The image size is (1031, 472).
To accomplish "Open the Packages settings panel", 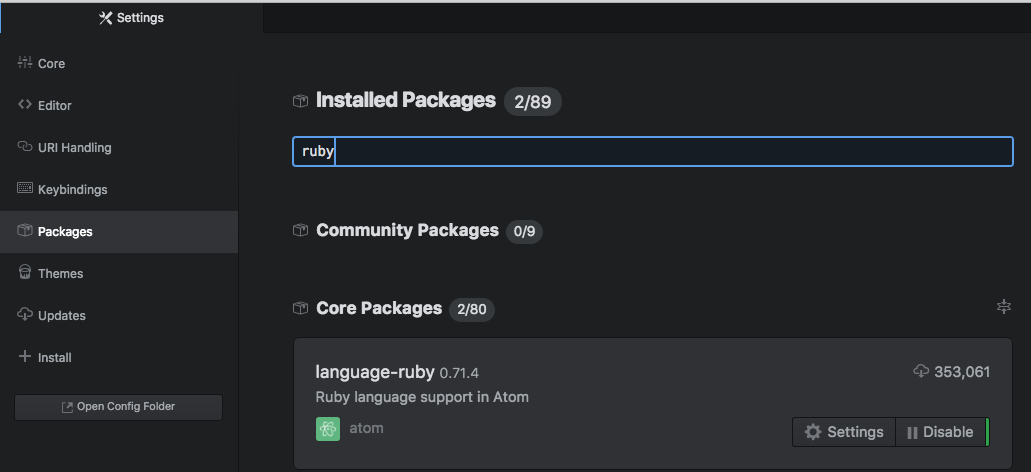I will pyautogui.click(x=65, y=231).
